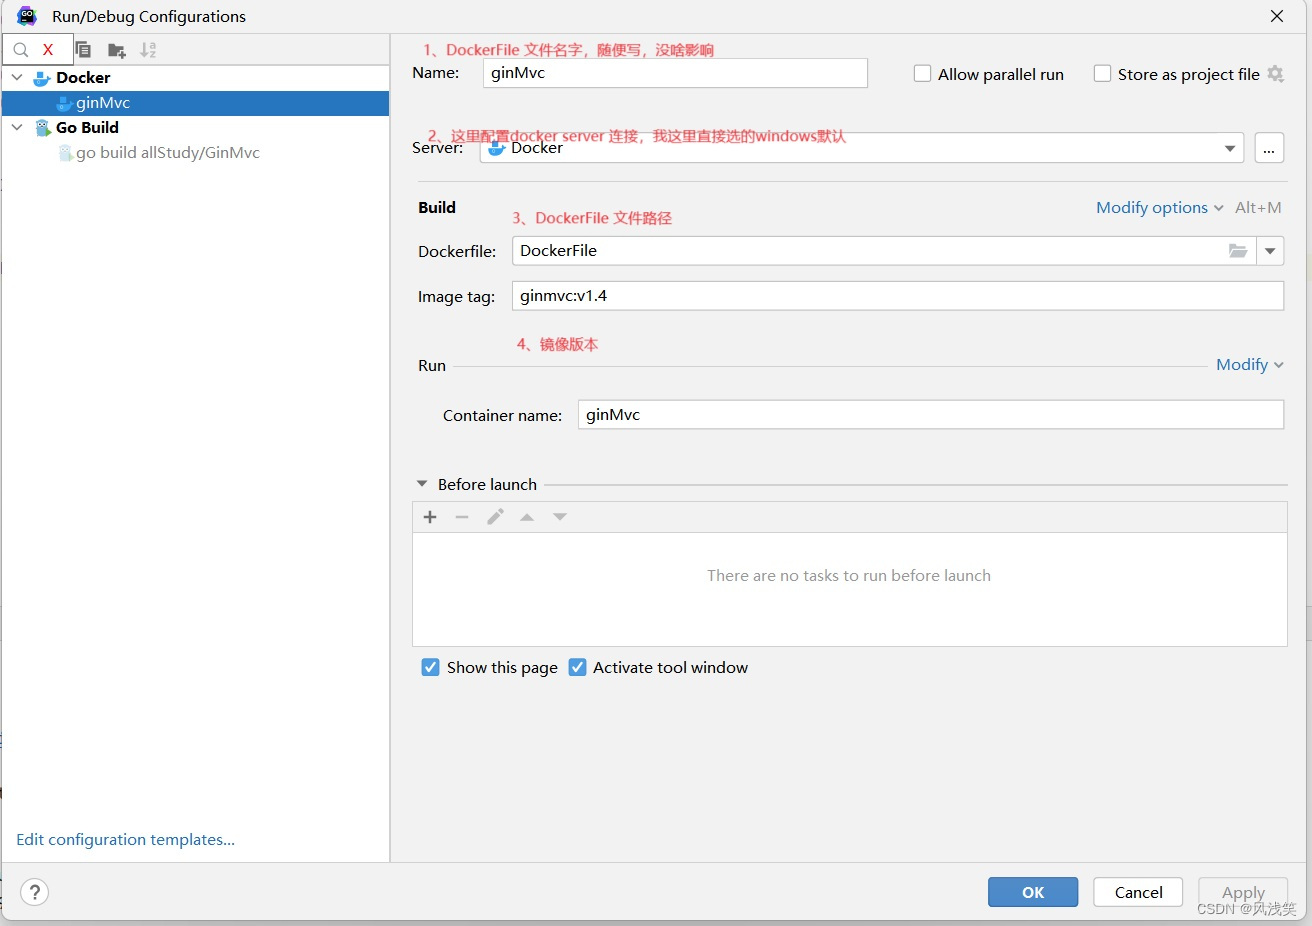Screen dimensions: 1312x926
Task: Click the sort configurations alphabetically icon
Action: (148, 50)
